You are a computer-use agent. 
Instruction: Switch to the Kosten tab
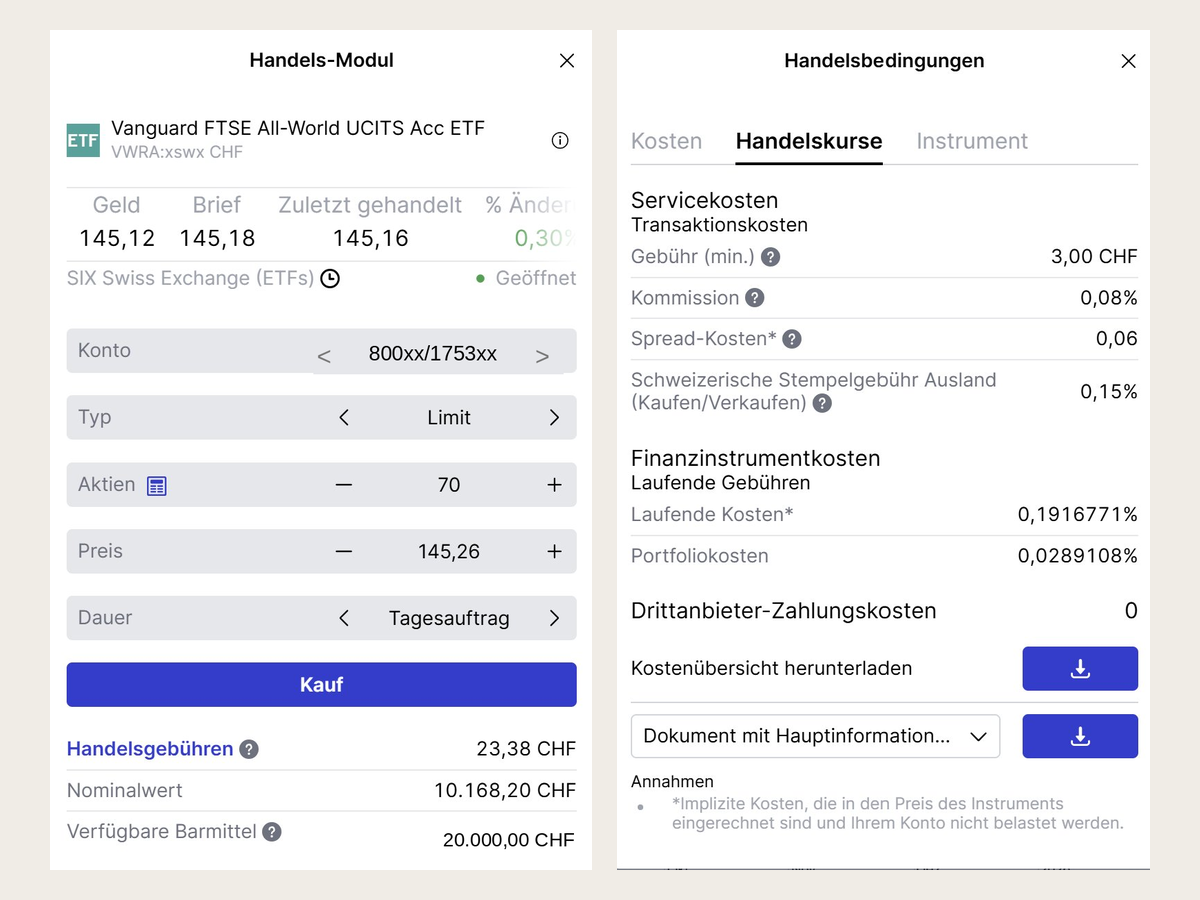pyautogui.click(x=666, y=141)
